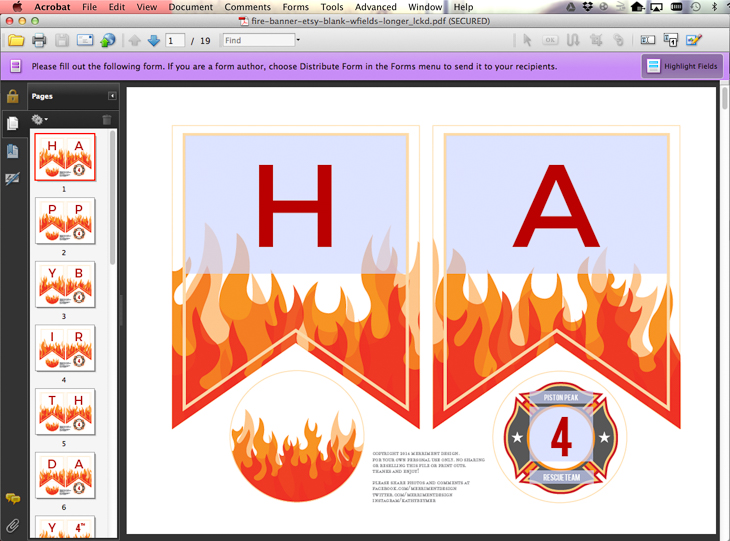
Task: Print the document using the printer icon
Action: pyautogui.click(x=39, y=41)
